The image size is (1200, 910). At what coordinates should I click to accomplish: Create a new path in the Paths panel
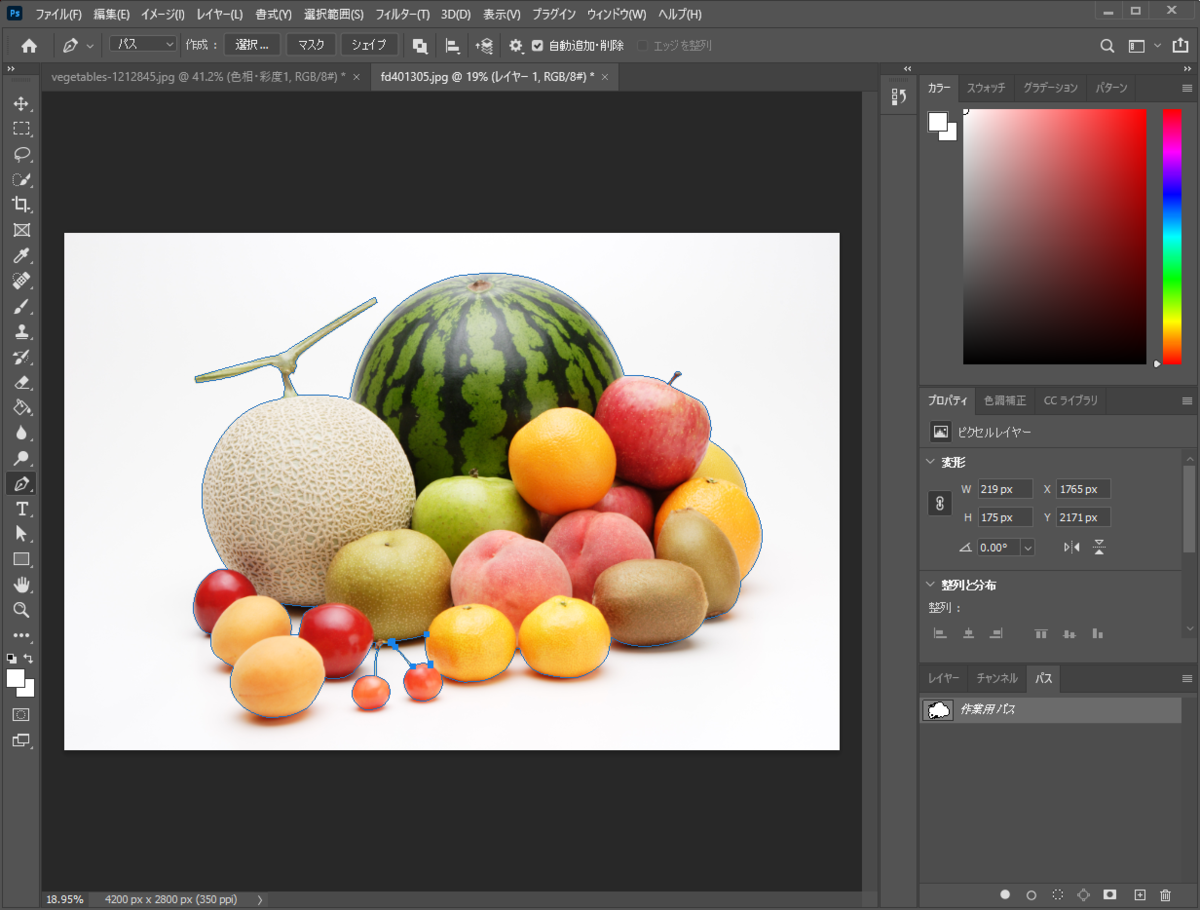1139,895
